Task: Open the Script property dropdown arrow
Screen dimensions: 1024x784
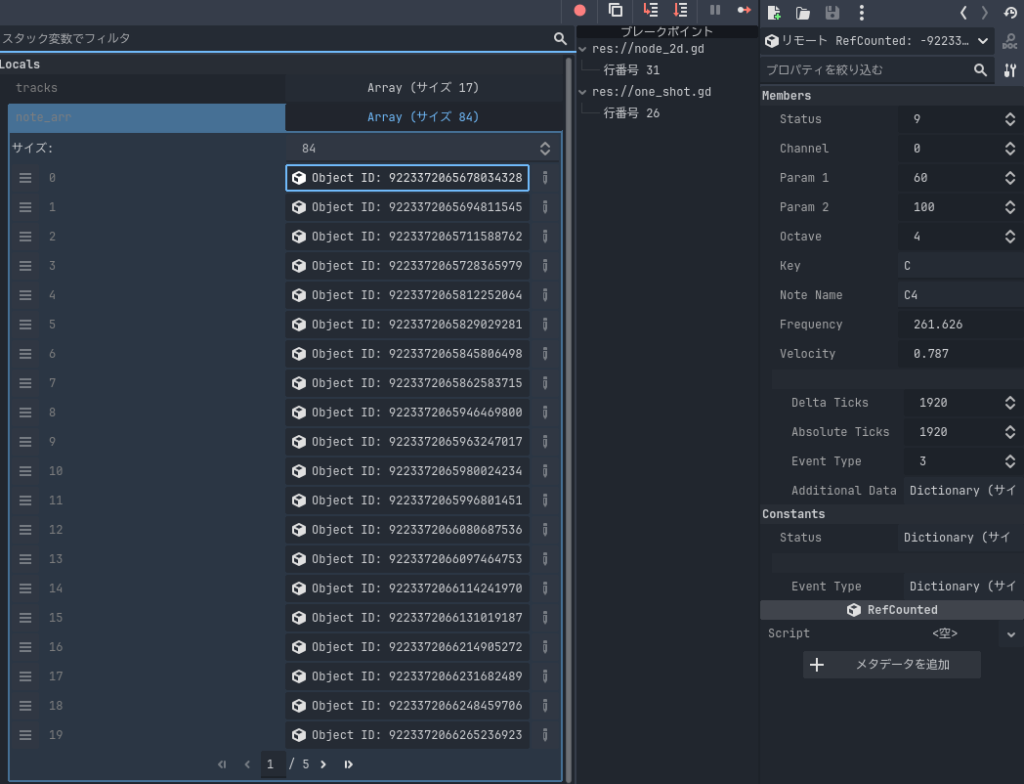Action: (1011, 634)
